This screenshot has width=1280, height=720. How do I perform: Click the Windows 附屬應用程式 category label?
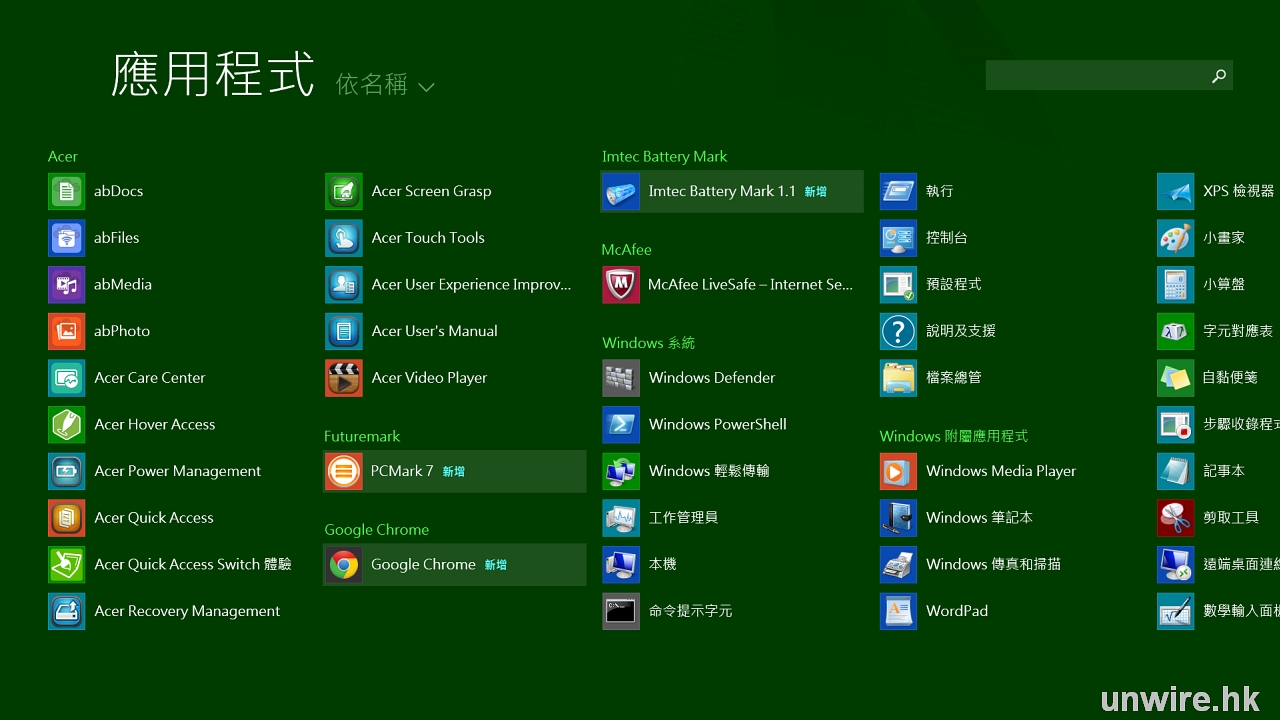pyautogui.click(x=953, y=436)
